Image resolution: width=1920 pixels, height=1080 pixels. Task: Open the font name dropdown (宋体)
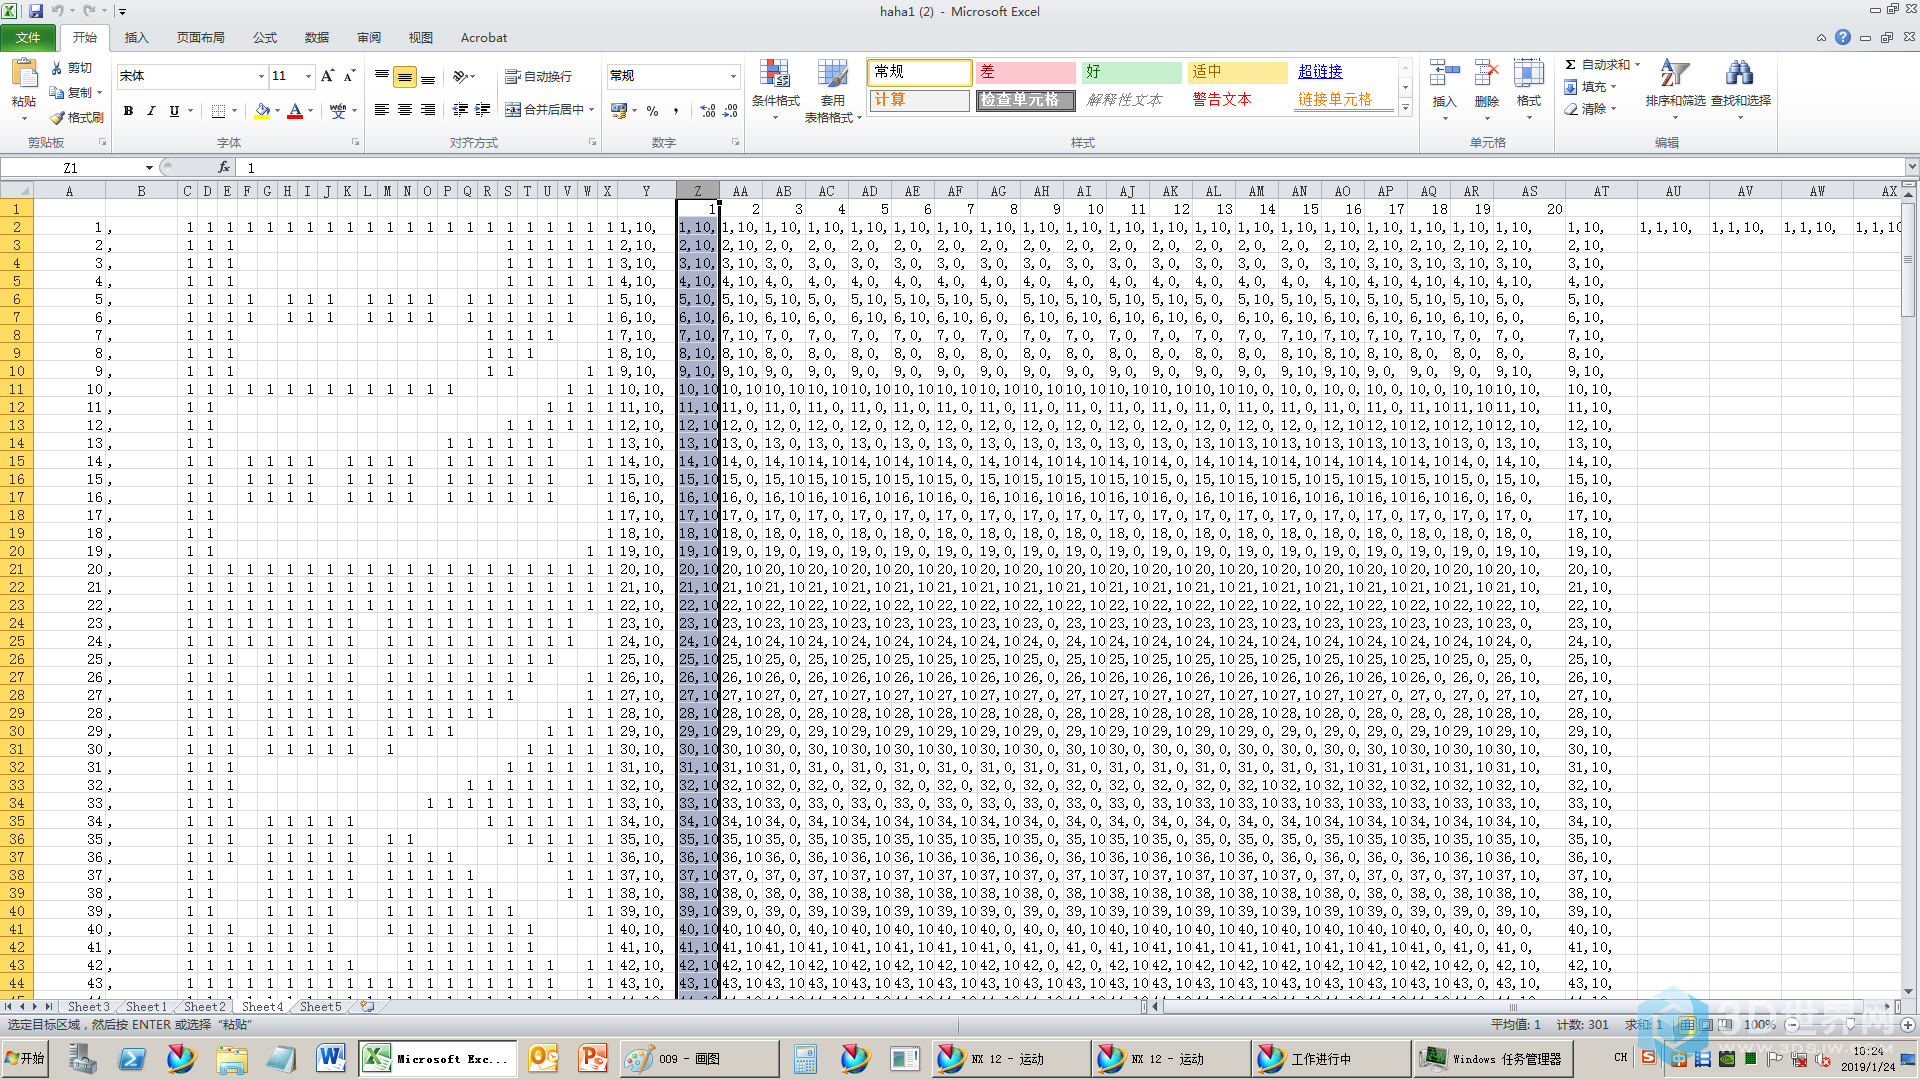point(261,76)
